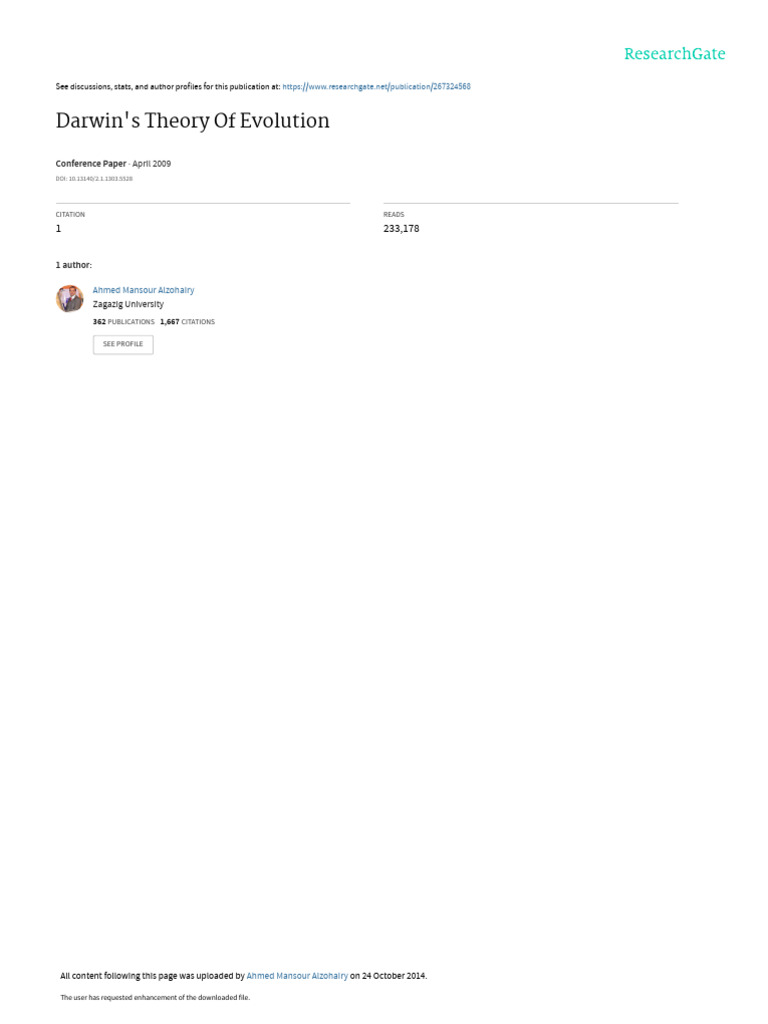Select the citation count of 1
Screen dimensions: 768x1024
tap(58, 229)
